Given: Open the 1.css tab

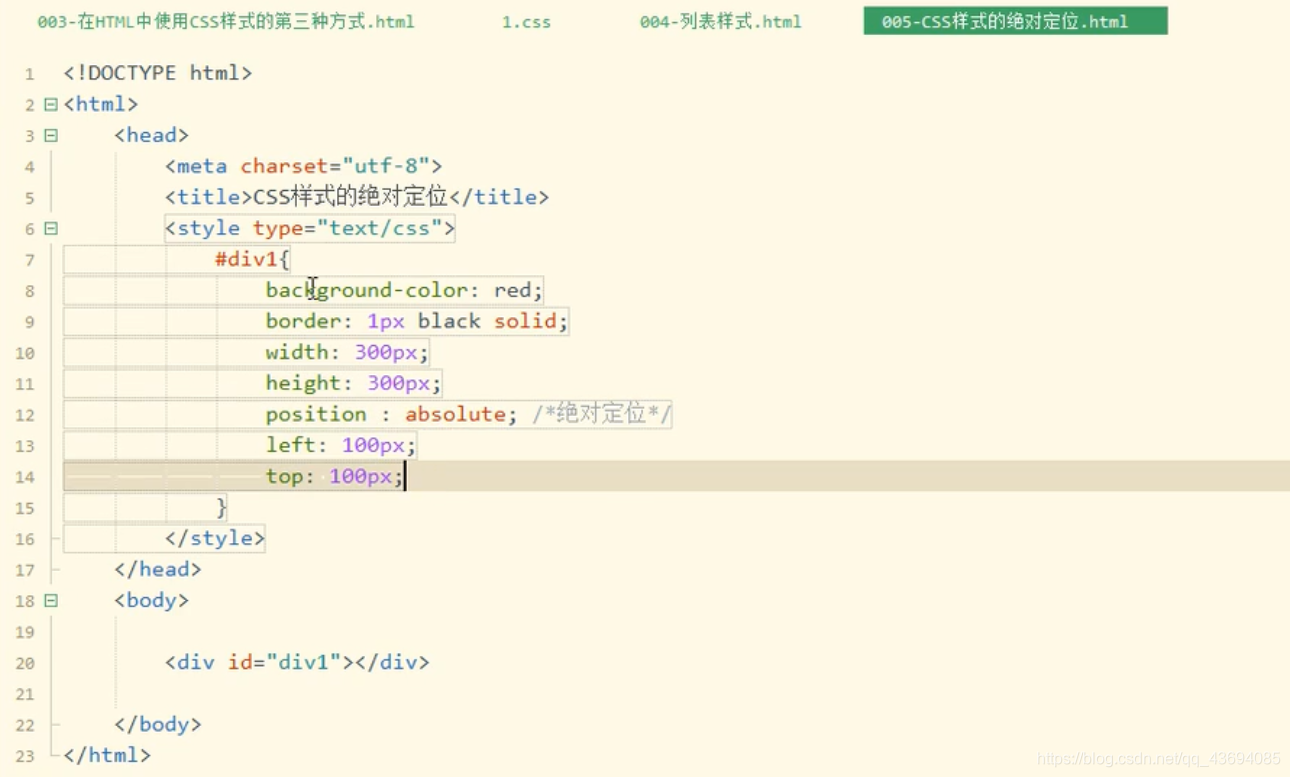Looking at the screenshot, I should pos(526,21).
